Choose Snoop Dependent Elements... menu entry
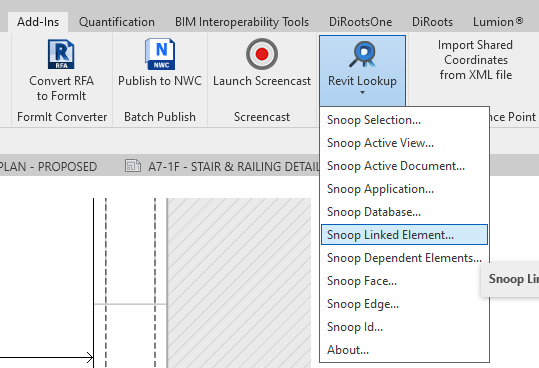The height and width of the screenshot is (368, 539). click(405, 258)
